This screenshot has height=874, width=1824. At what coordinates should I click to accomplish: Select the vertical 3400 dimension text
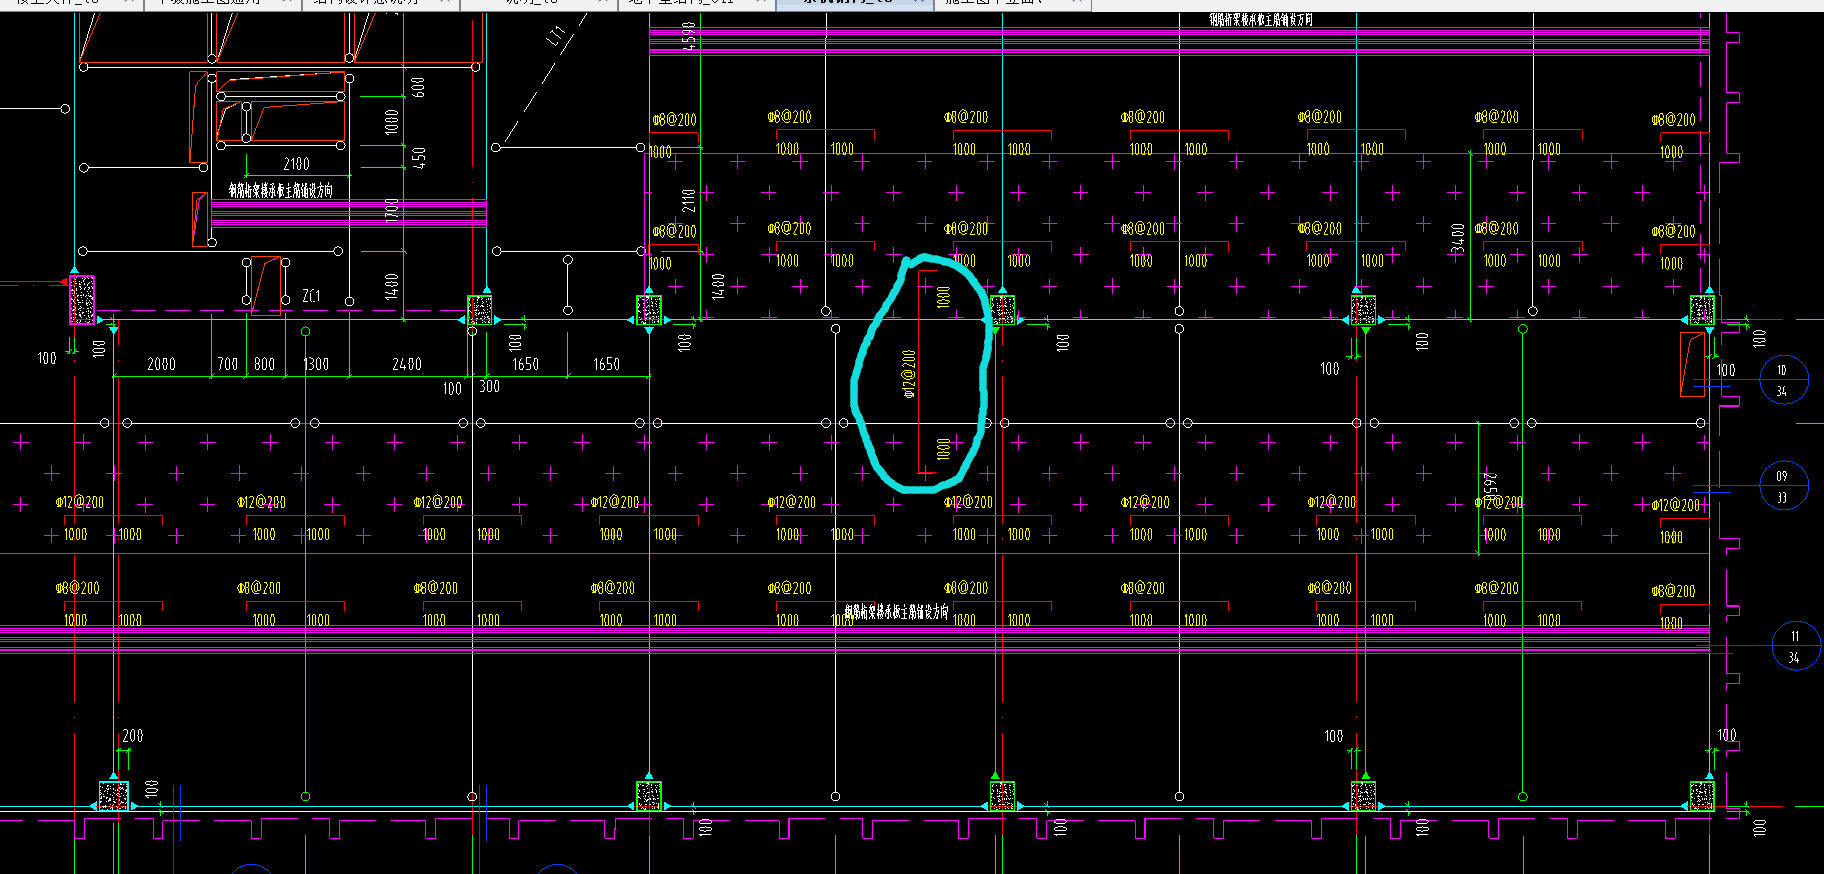tap(1458, 238)
